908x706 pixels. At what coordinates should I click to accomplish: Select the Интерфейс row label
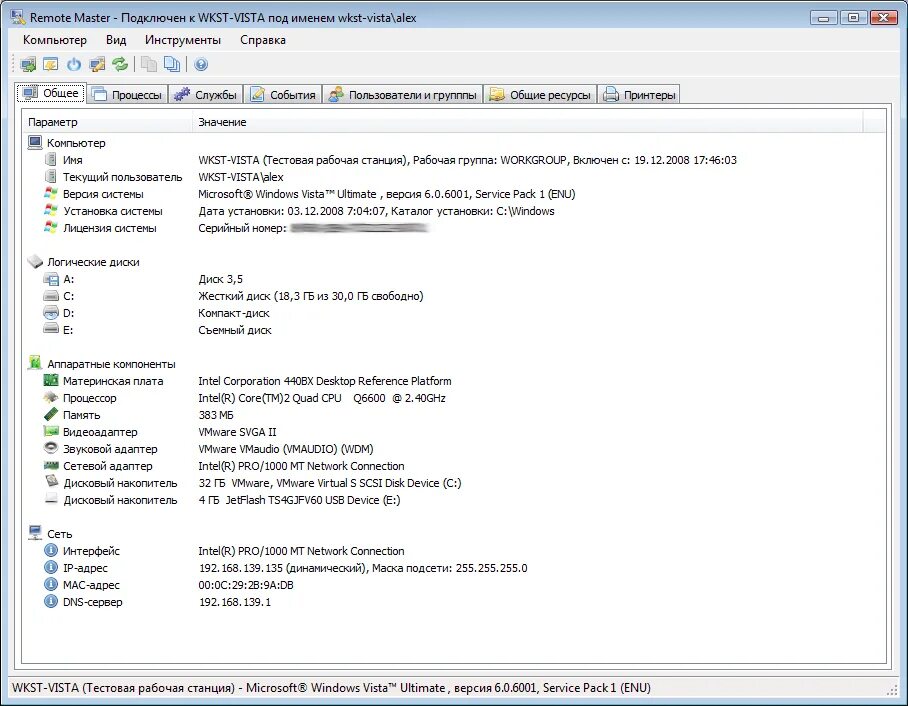(x=91, y=551)
